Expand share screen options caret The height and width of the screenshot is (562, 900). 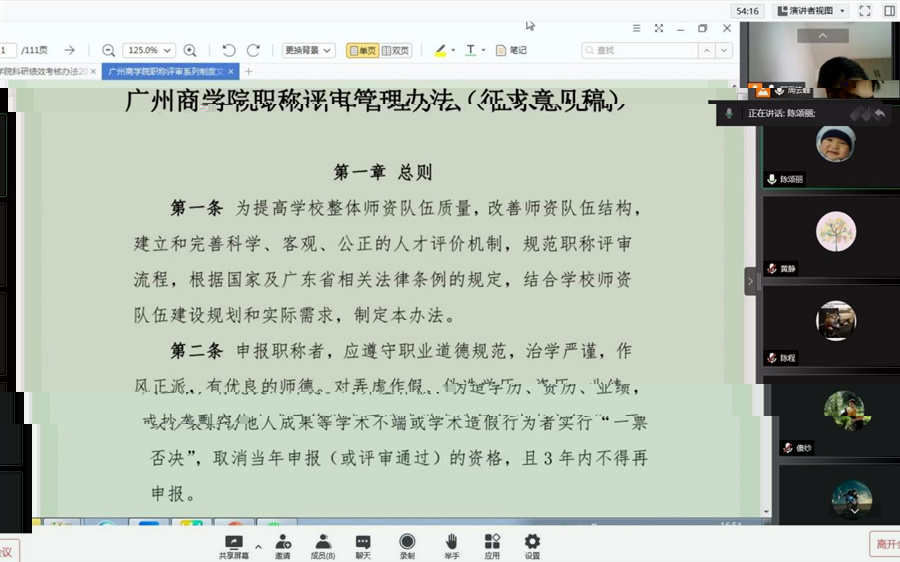coord(258,547)
